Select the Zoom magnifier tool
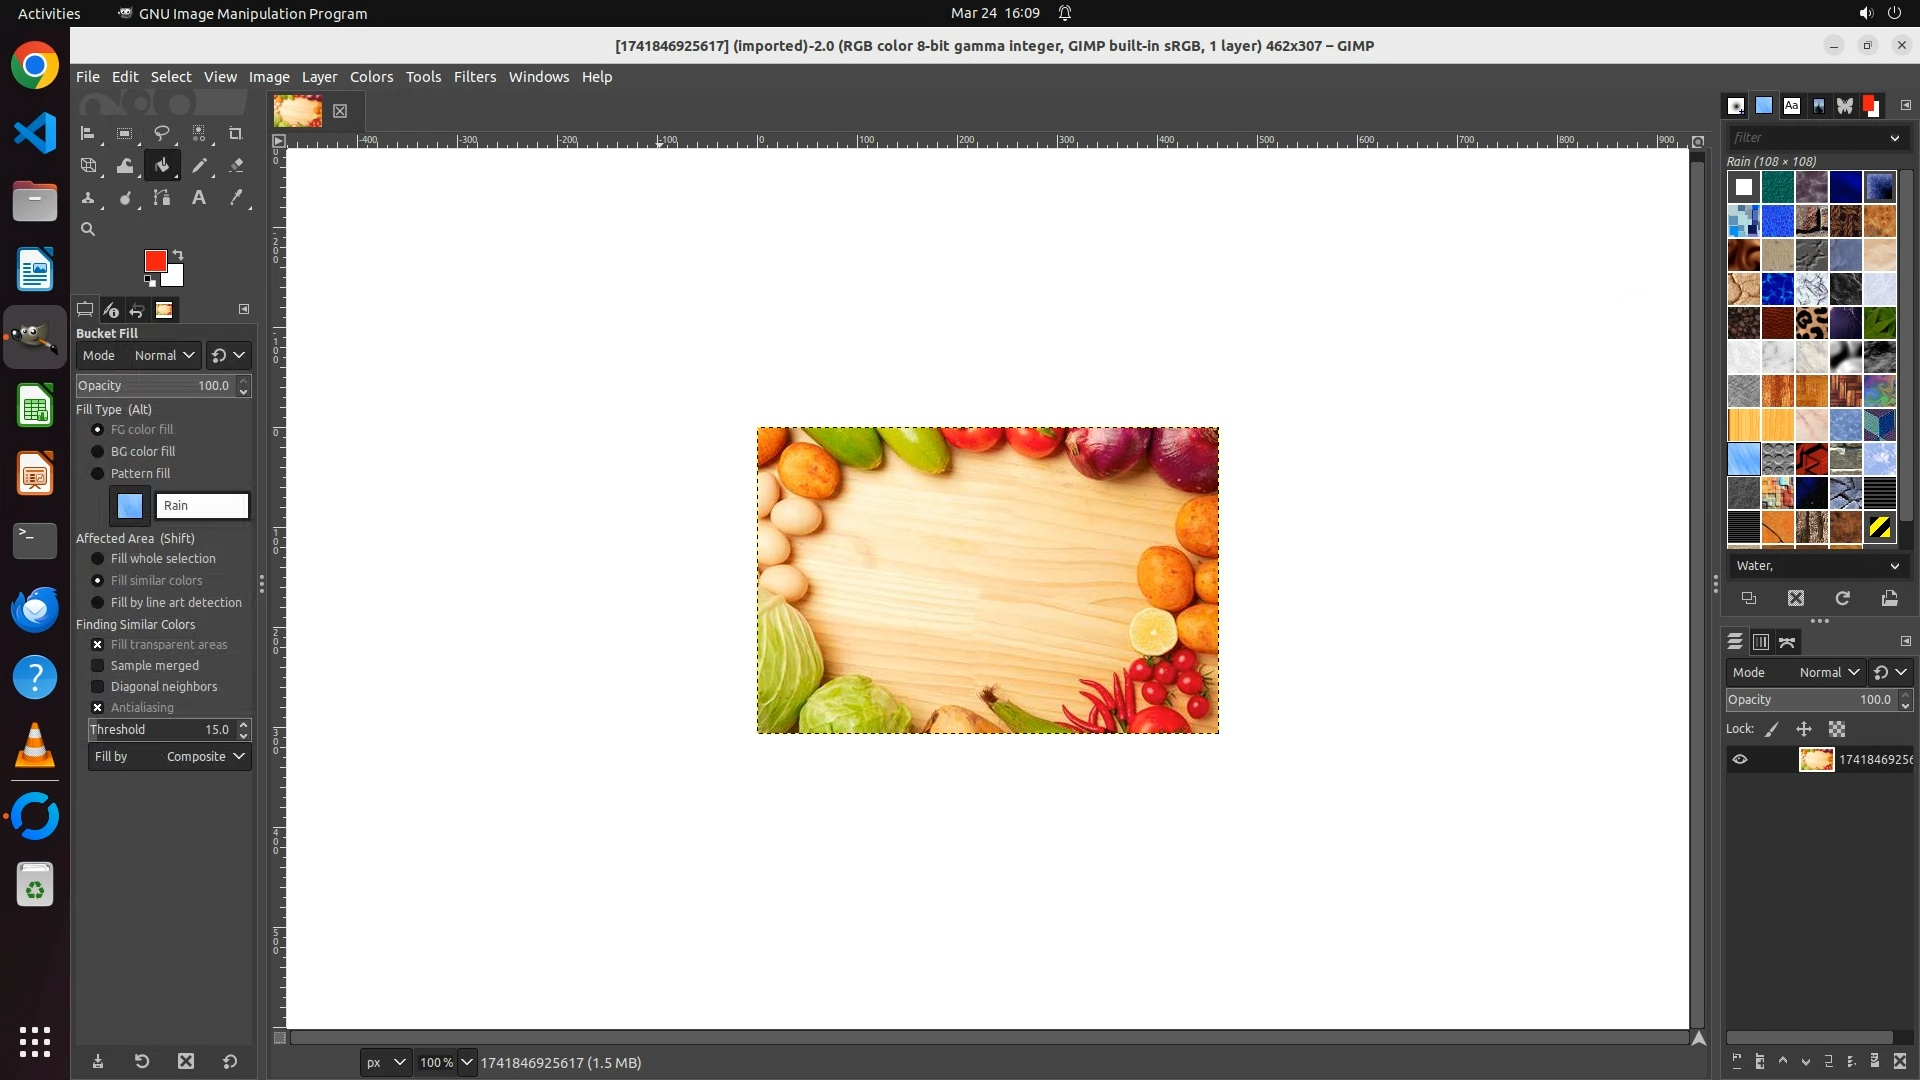1920x1080 pixels. [x=88, y=229]
